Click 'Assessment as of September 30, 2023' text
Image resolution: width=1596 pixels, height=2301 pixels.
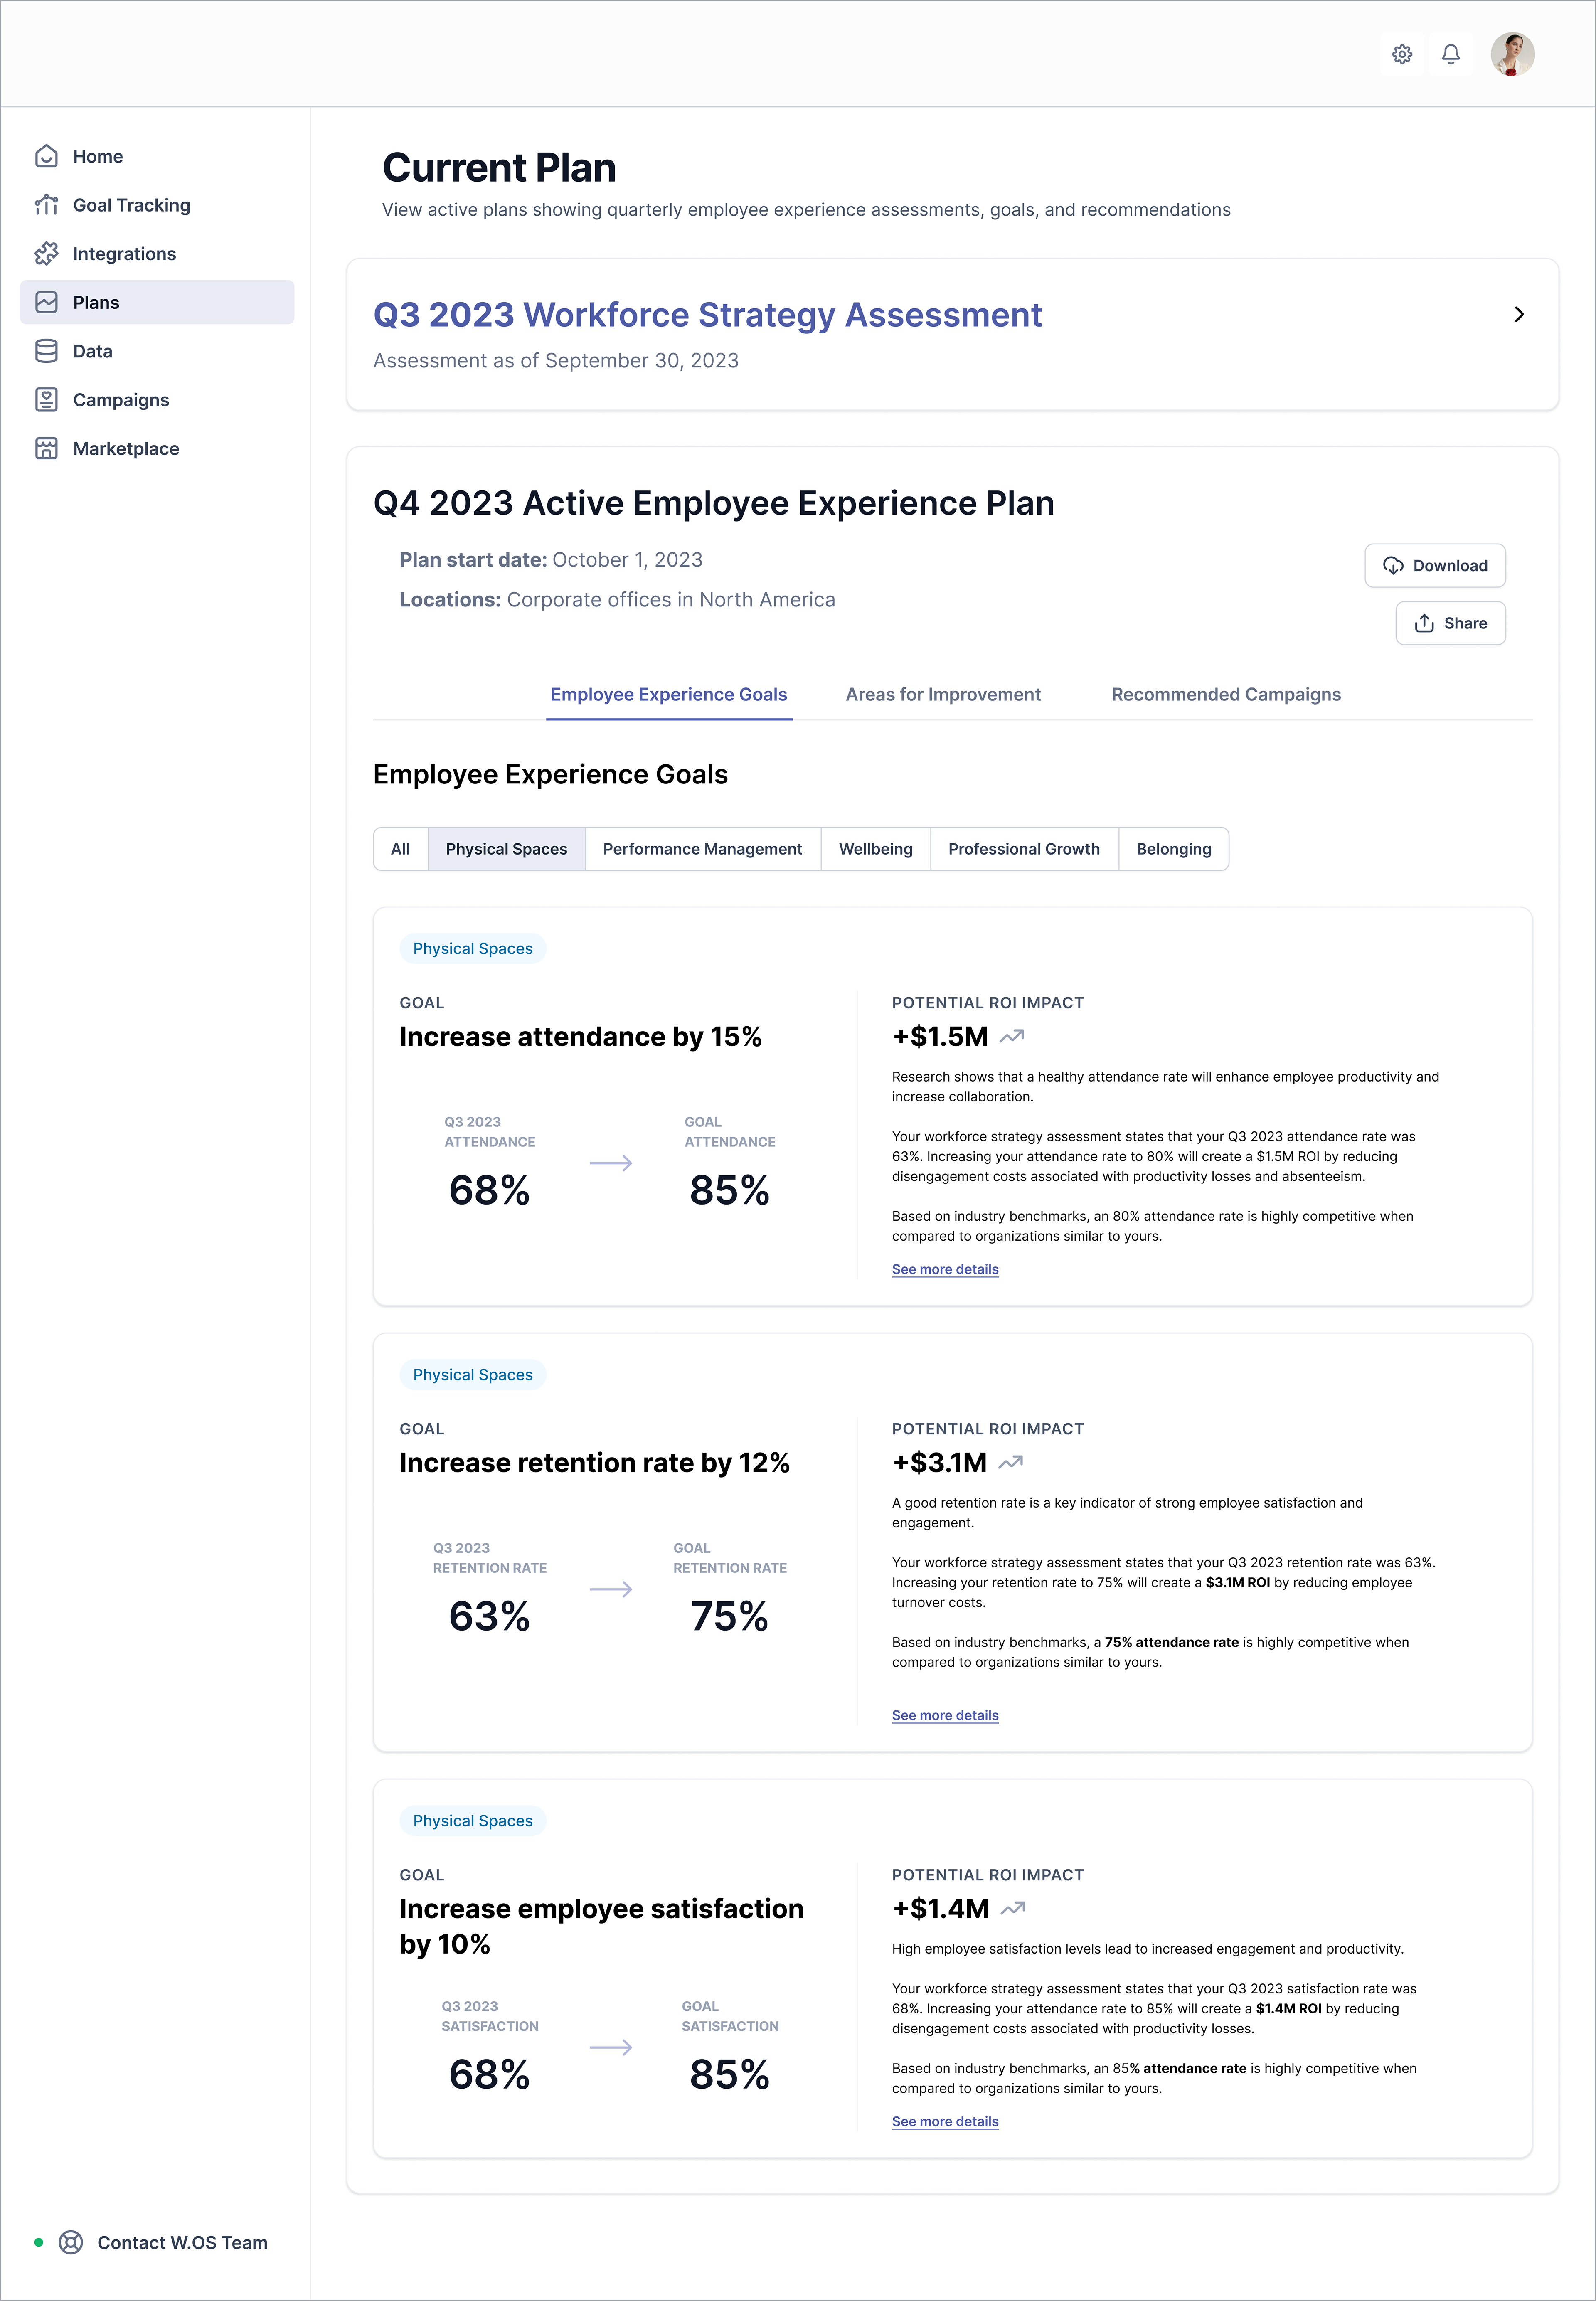coord(556,361)
